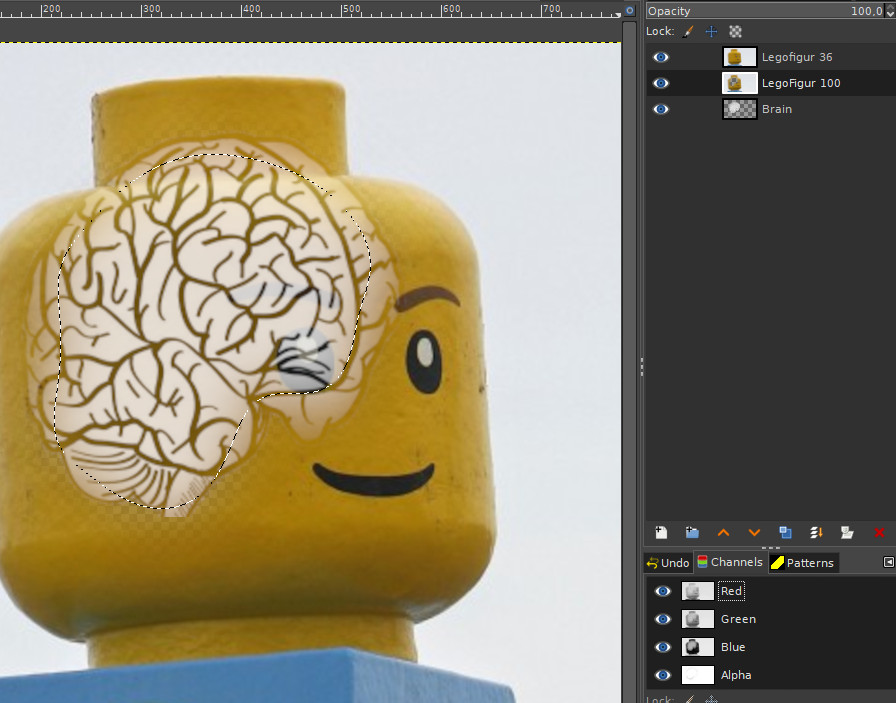
Task: Raise the layer with the orange up arrow
Action: (723, 533)
